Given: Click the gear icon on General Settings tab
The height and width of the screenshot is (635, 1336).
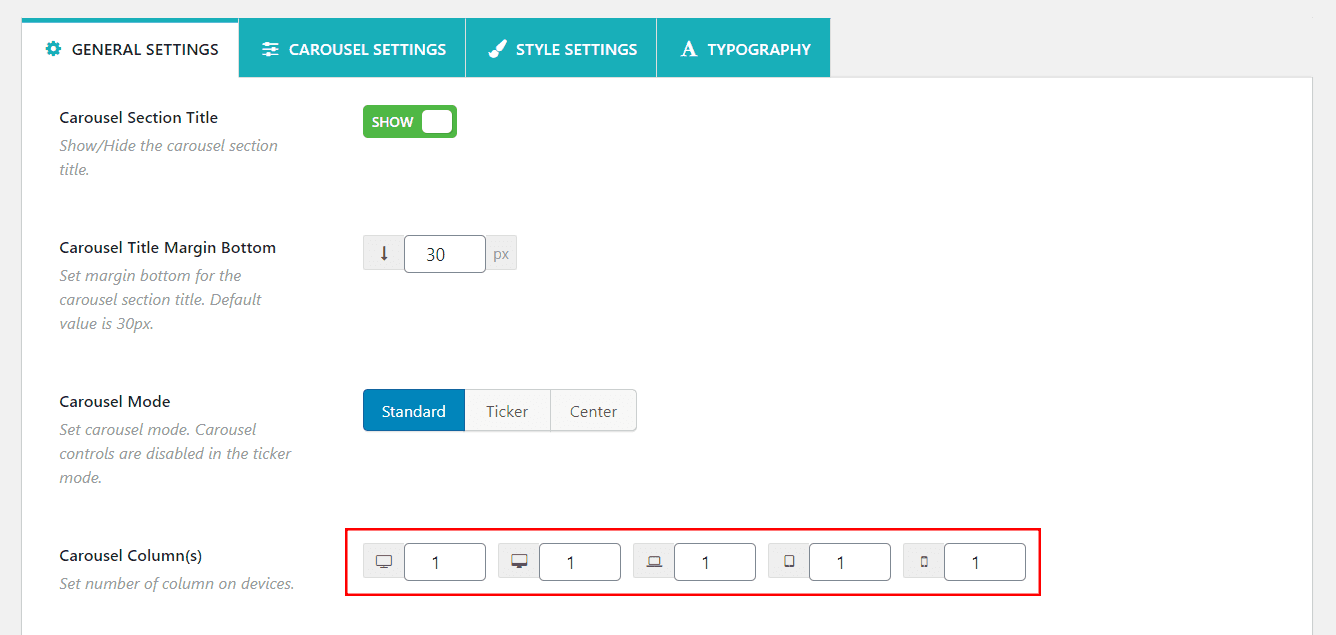Looking at the screenshot, I should [54, 49].
